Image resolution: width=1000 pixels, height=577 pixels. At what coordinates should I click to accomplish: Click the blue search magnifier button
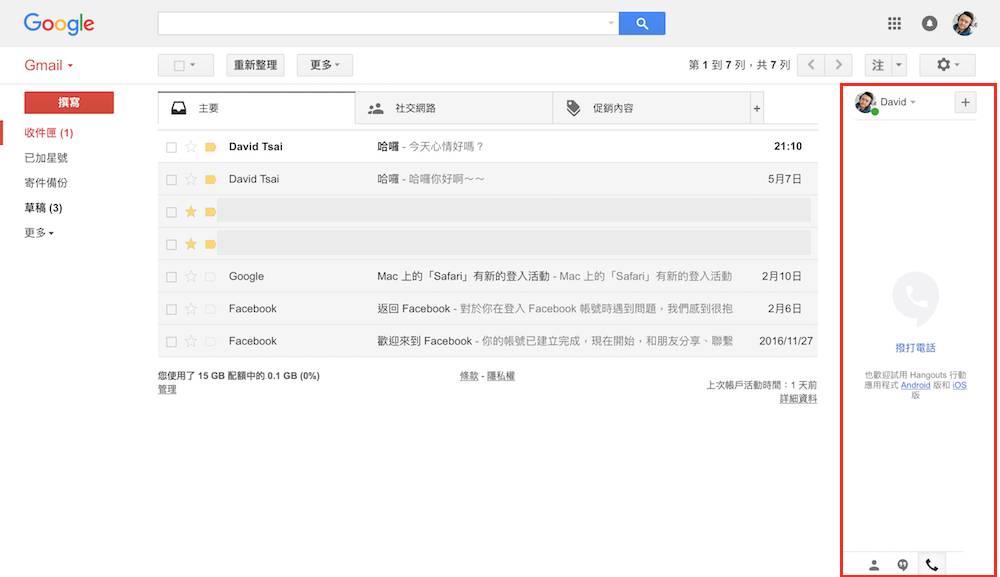tap(641, 24)
